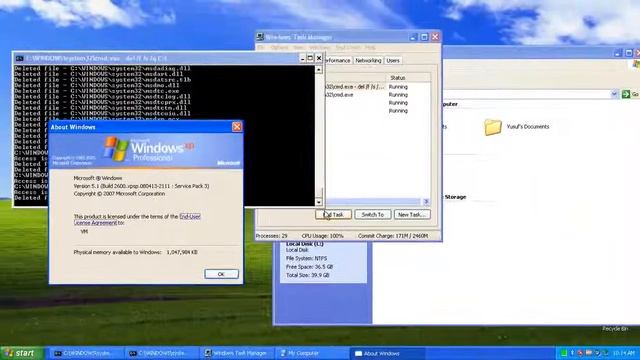Click the command prompt title bar icon

coord(19,58)
